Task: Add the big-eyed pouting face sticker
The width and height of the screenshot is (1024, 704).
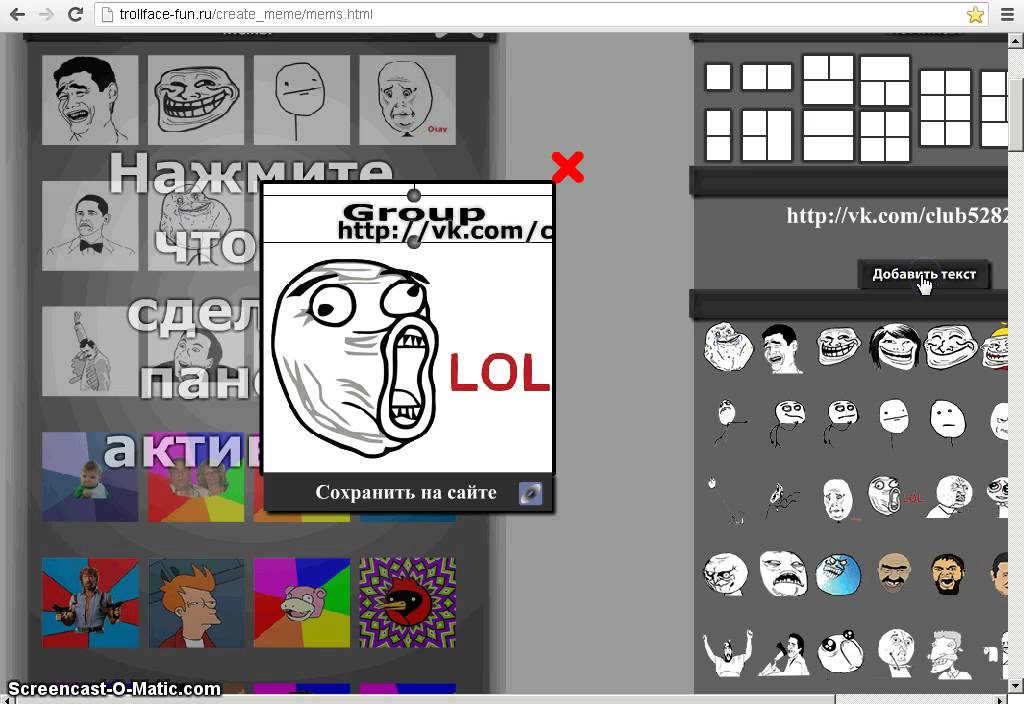Action: pos(839,652)
